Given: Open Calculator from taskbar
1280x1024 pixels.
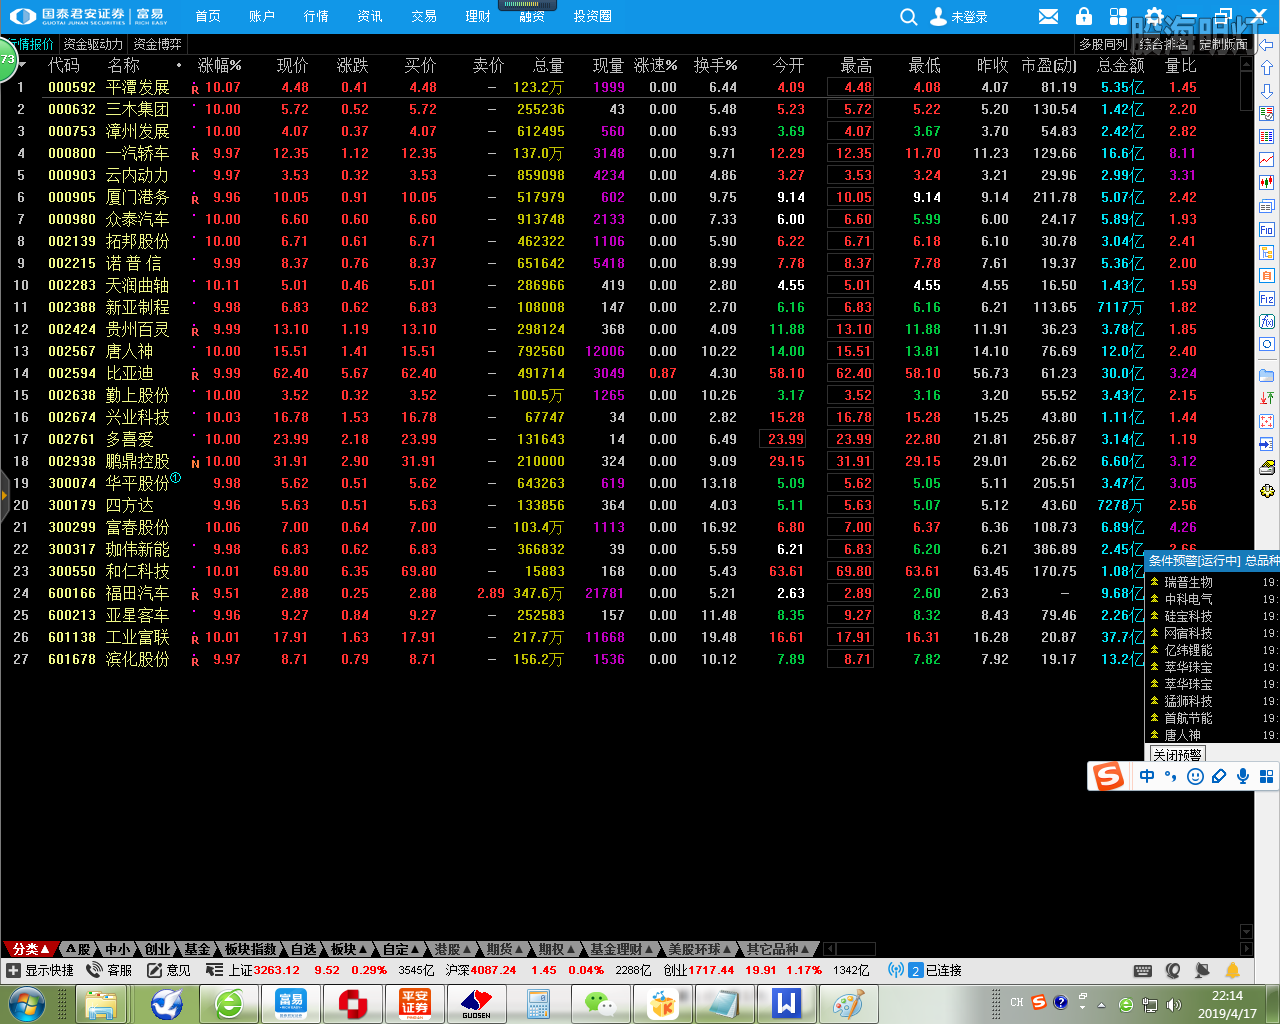Looking at the screenshot, I should [x=538, y=1004].
